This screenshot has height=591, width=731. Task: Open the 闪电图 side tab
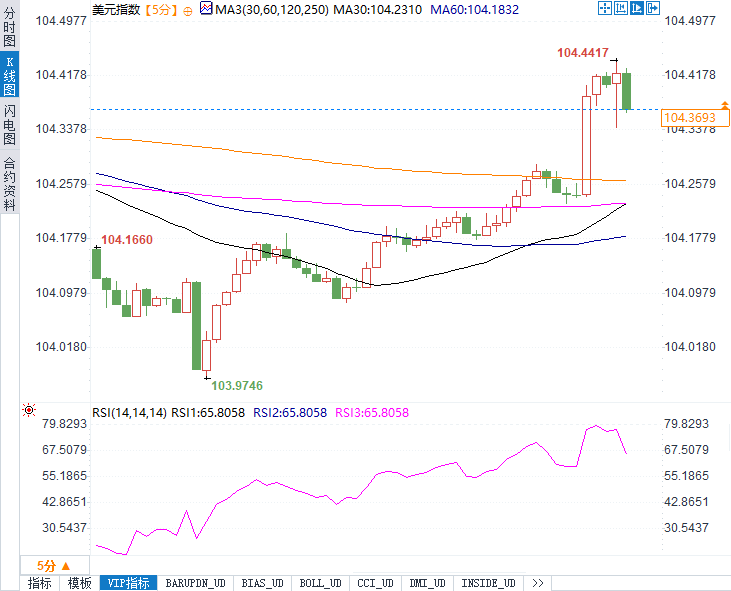click(x=9, y=125)
